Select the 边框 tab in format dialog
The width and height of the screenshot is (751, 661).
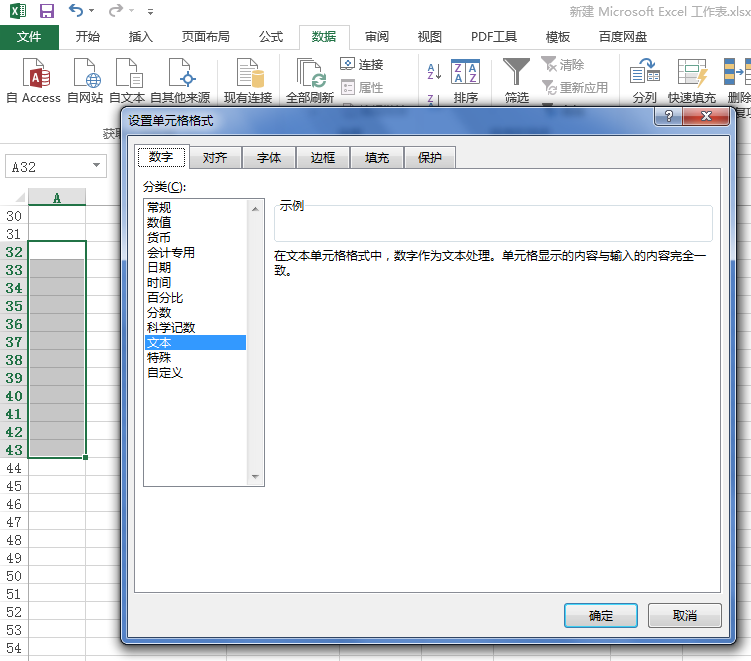point(323,158)
